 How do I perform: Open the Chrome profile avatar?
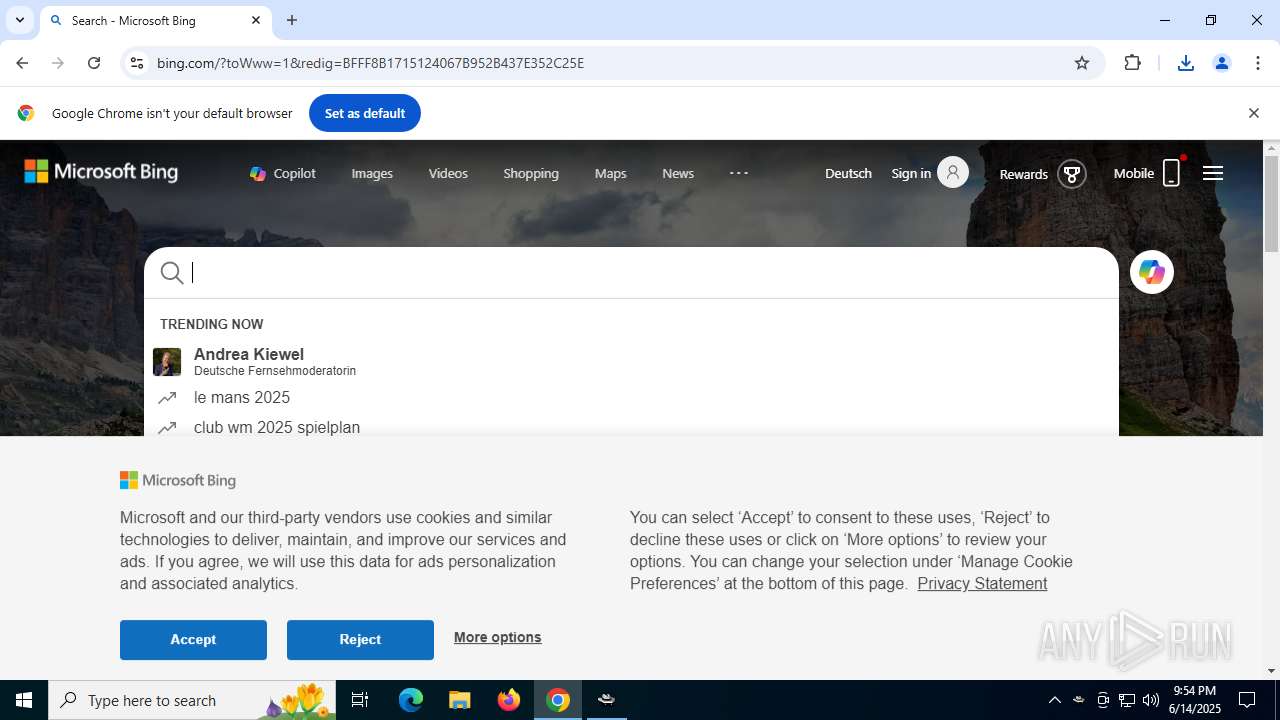pyautogui.click(x=1221, y=63)
